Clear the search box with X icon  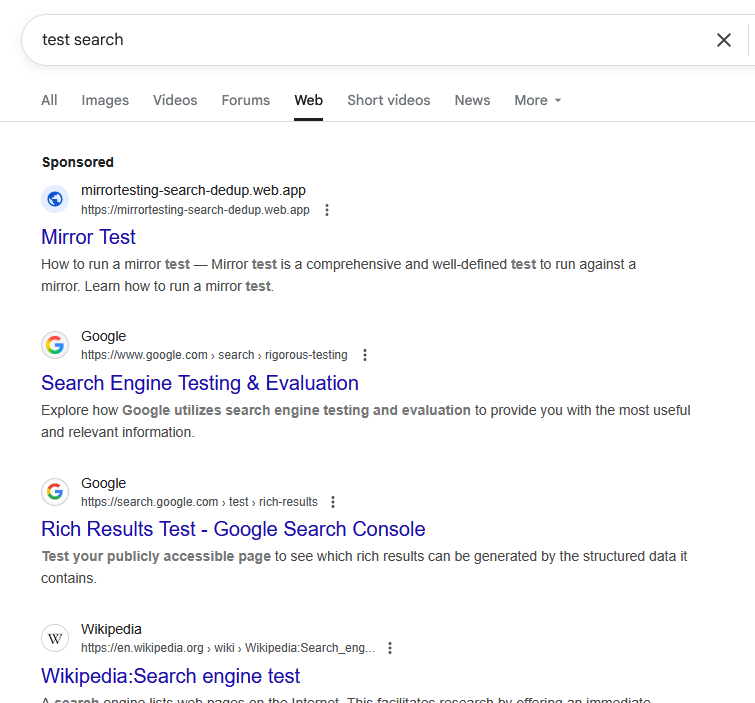[x=724, y=40]
